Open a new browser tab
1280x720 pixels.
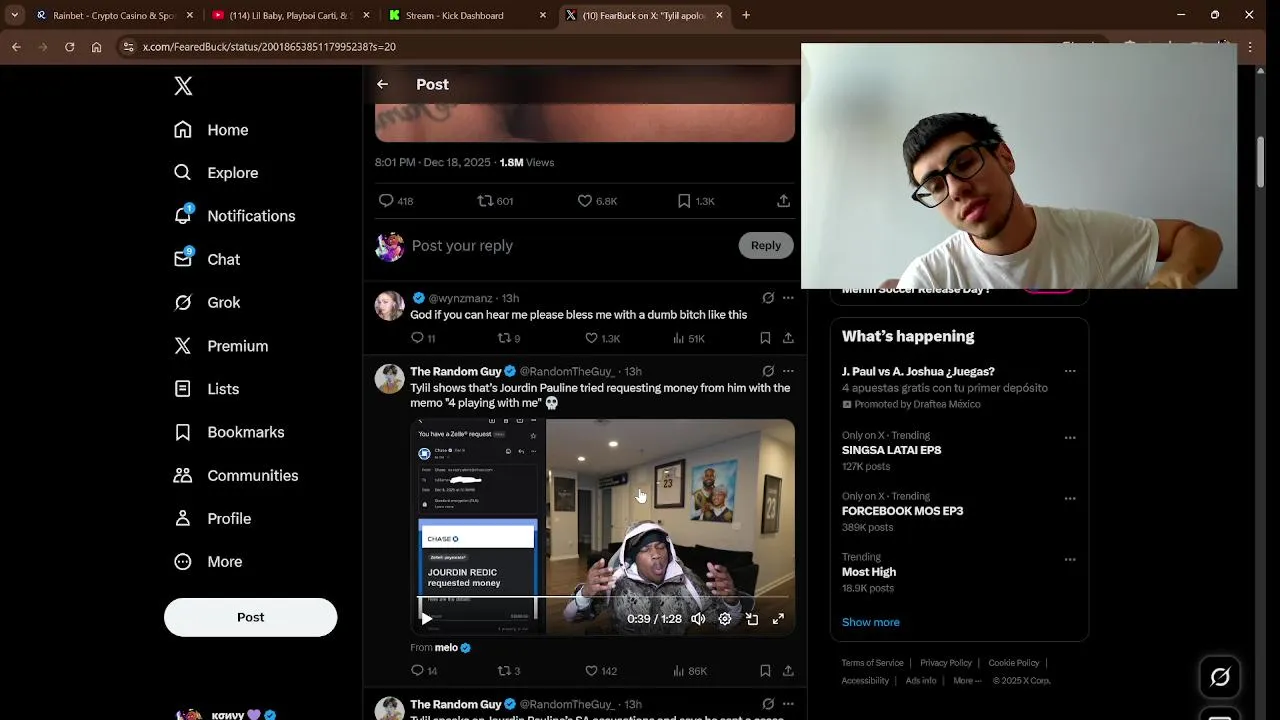746,16
